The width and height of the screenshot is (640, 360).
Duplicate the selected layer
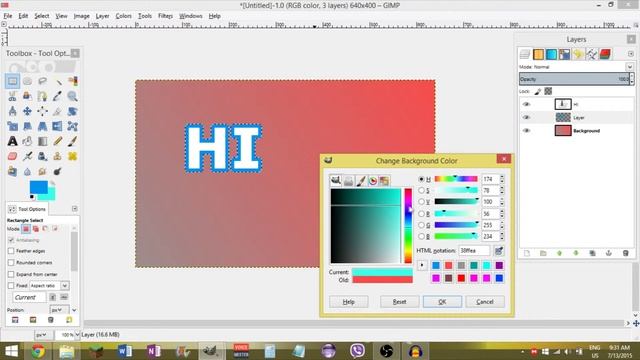[592, 253]
